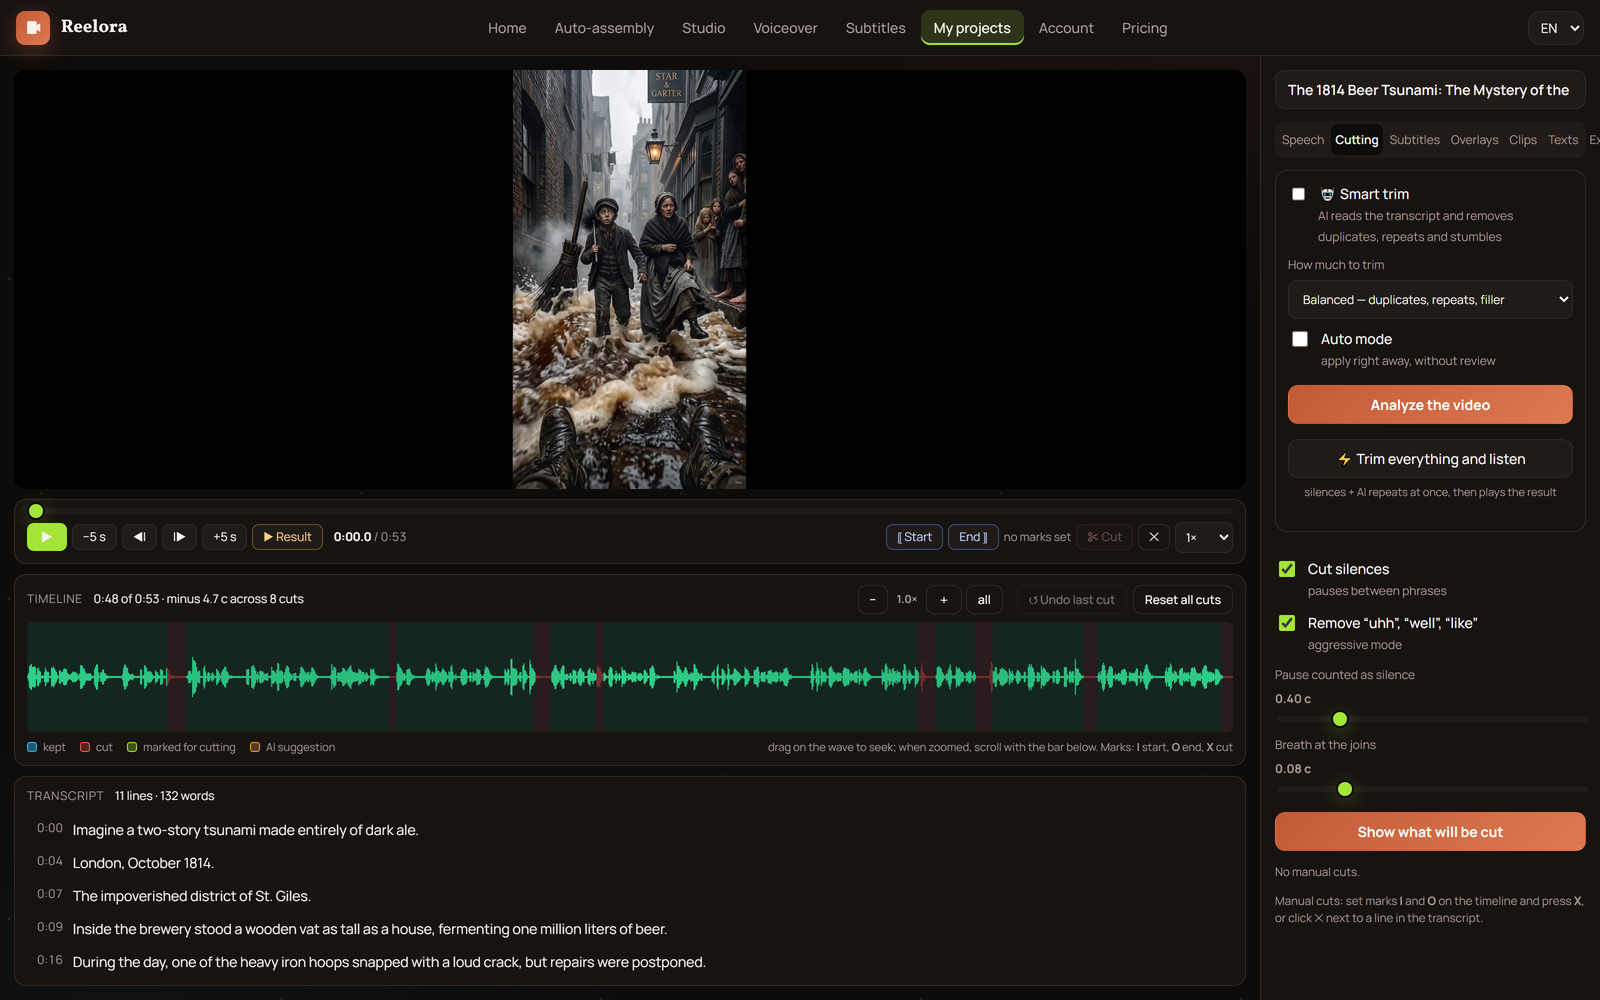Click the Smart trim robot icon

tap(1327, 194)
